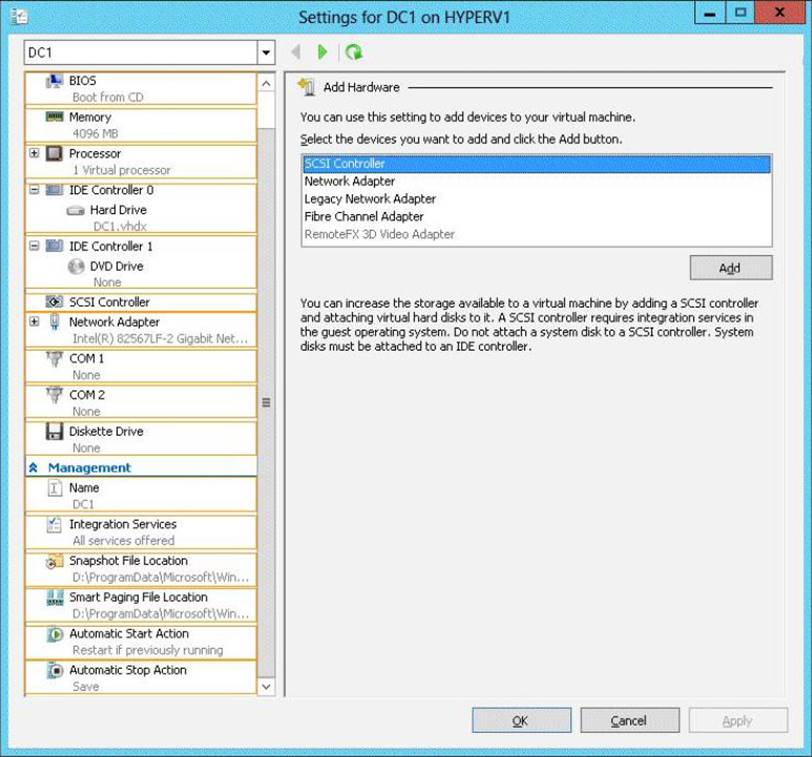Open the DC1 virtual machine dropdown
The height and width of the screenshot is (757, 812).
coord(266,53)
